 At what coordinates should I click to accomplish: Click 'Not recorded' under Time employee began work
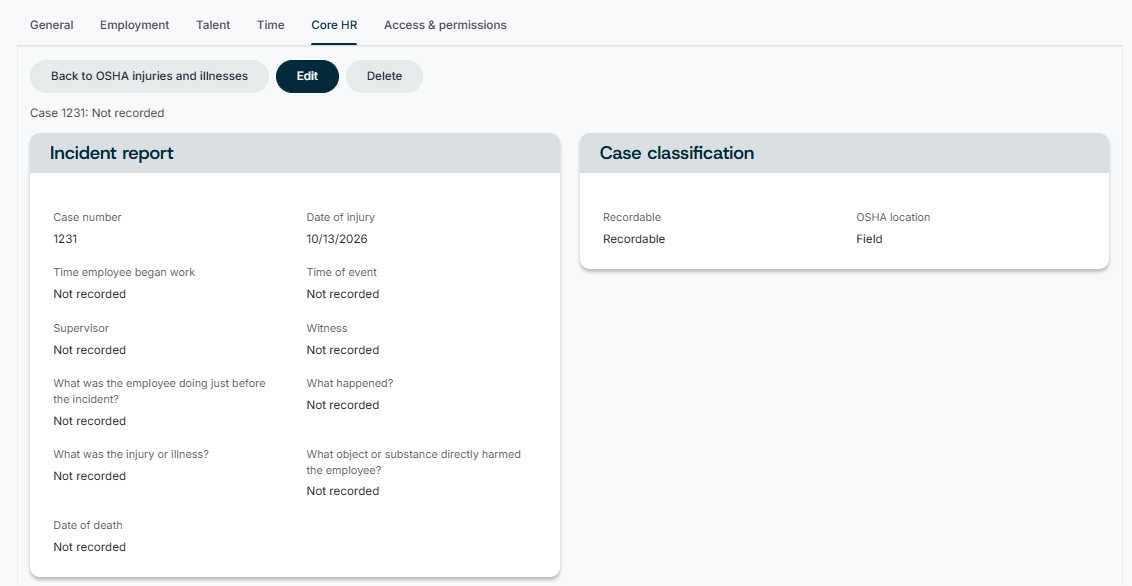point(90,294)
